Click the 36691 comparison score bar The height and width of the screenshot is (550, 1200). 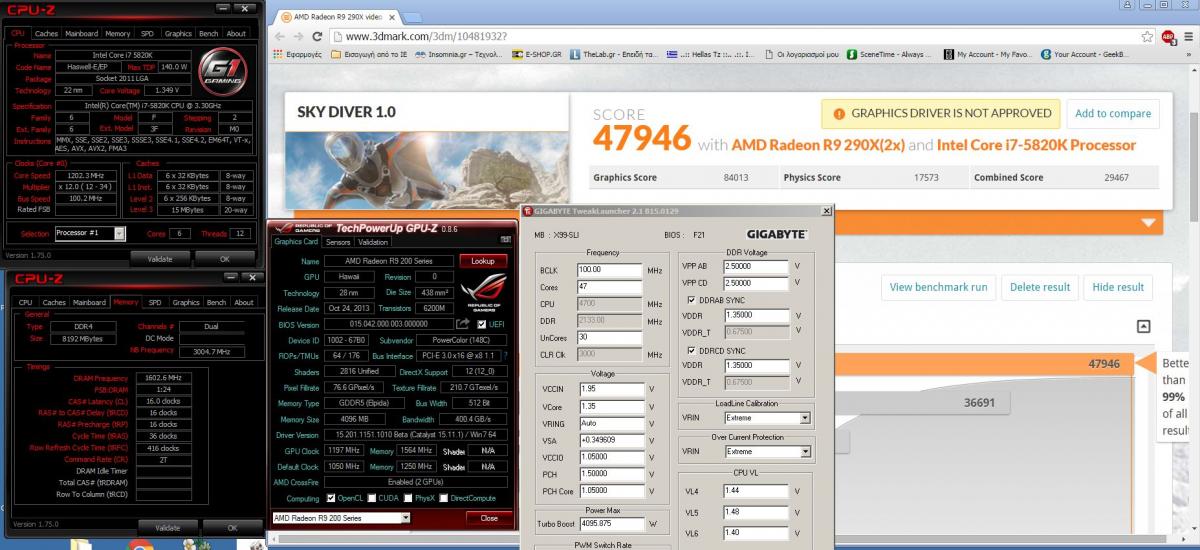point(922,403)
